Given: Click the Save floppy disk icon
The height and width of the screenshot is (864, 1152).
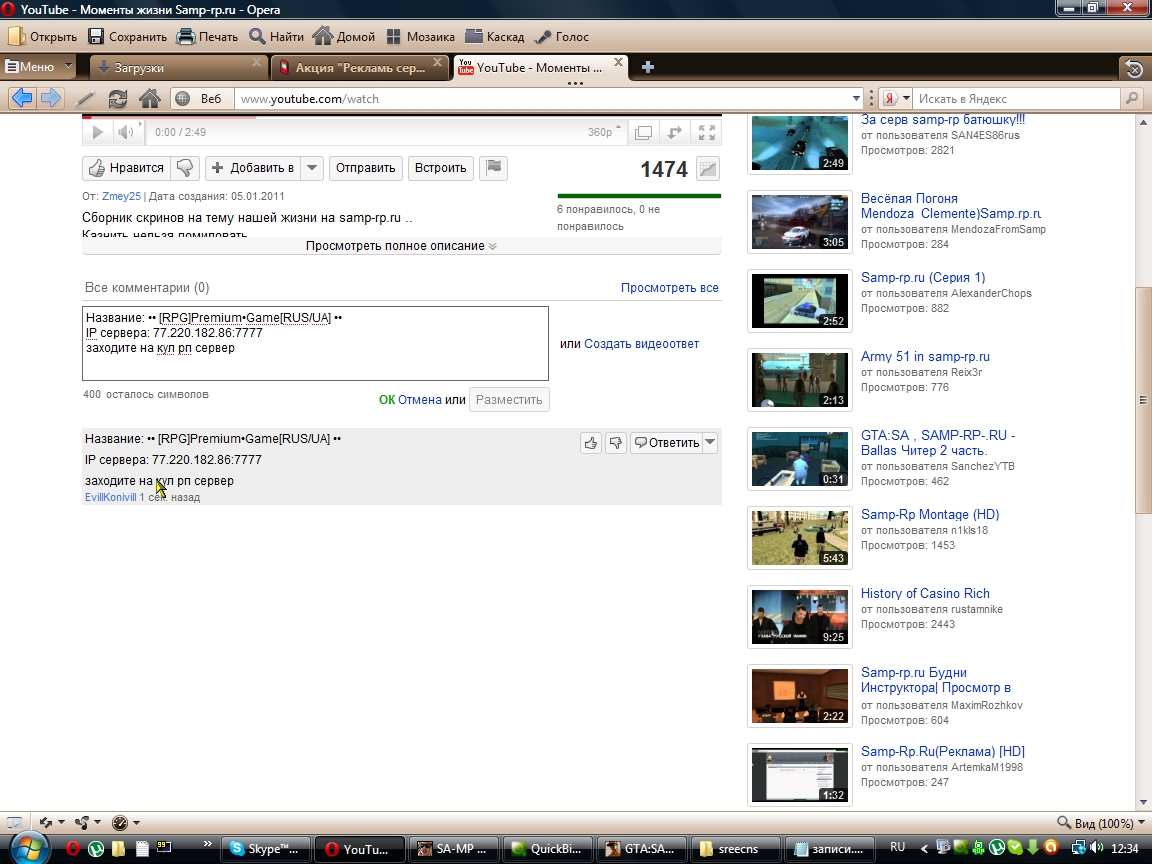Looking at the screenshot, I should [x=96, y=37].
